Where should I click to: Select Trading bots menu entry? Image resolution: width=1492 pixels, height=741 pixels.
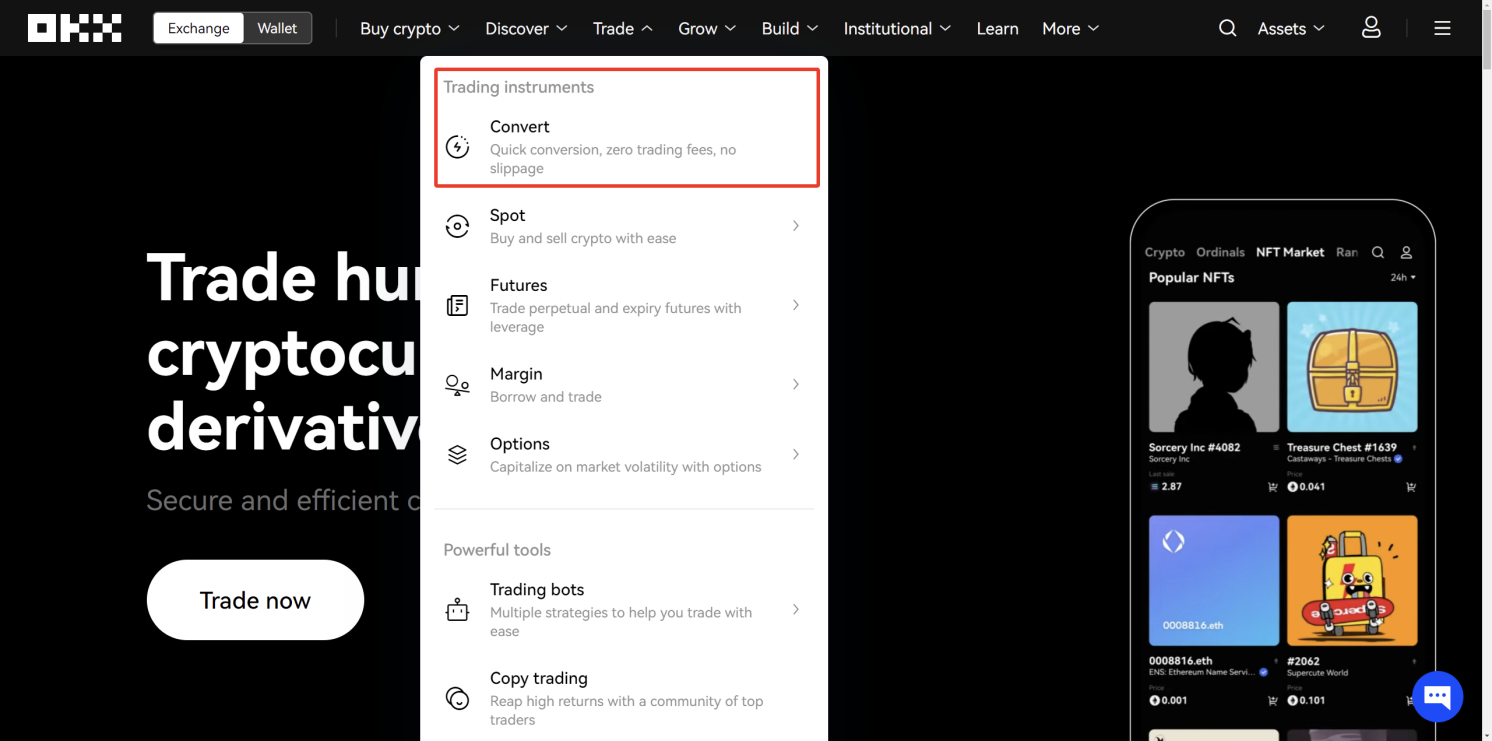coord(625,609)
